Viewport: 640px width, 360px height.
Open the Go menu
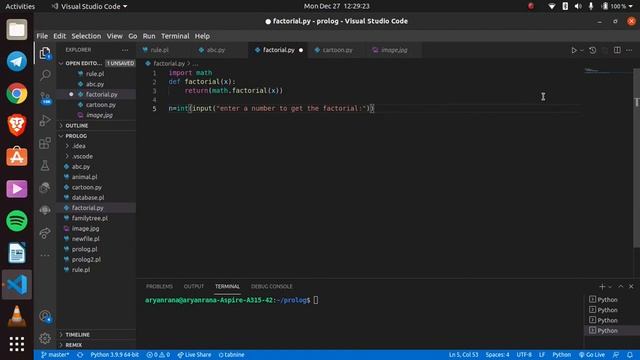click(x=133, y=36)
